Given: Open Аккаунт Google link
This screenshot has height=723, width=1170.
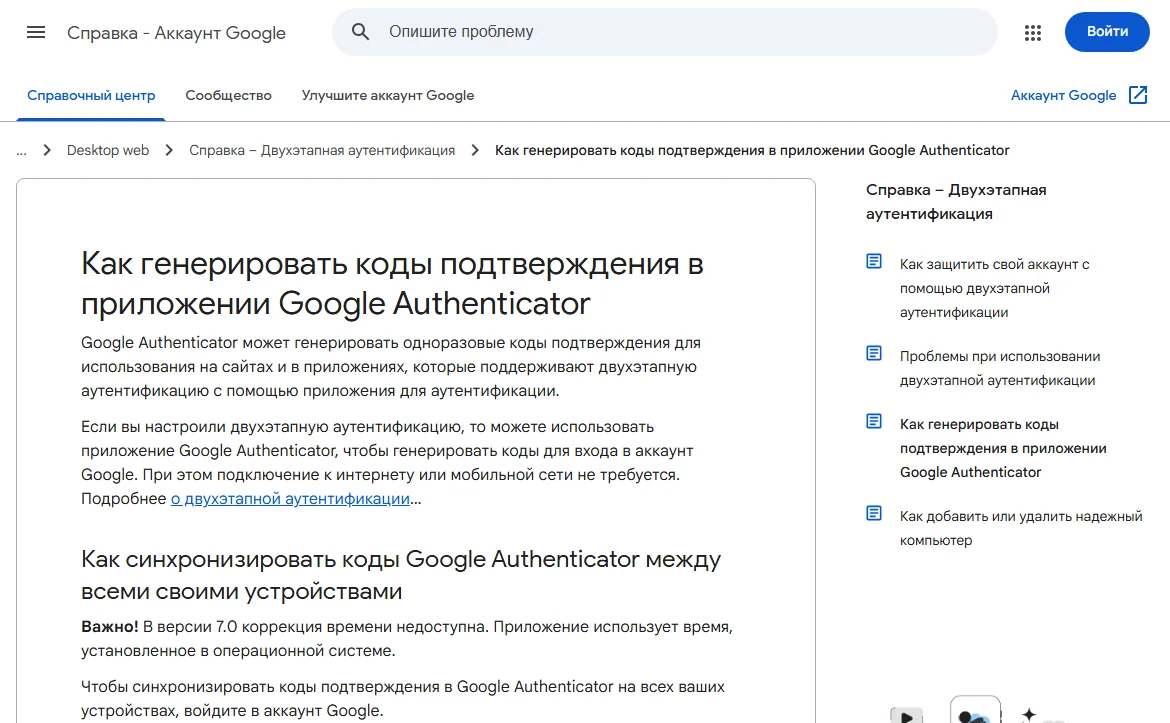Looking at the screenshot, I should pos(1063,96).
